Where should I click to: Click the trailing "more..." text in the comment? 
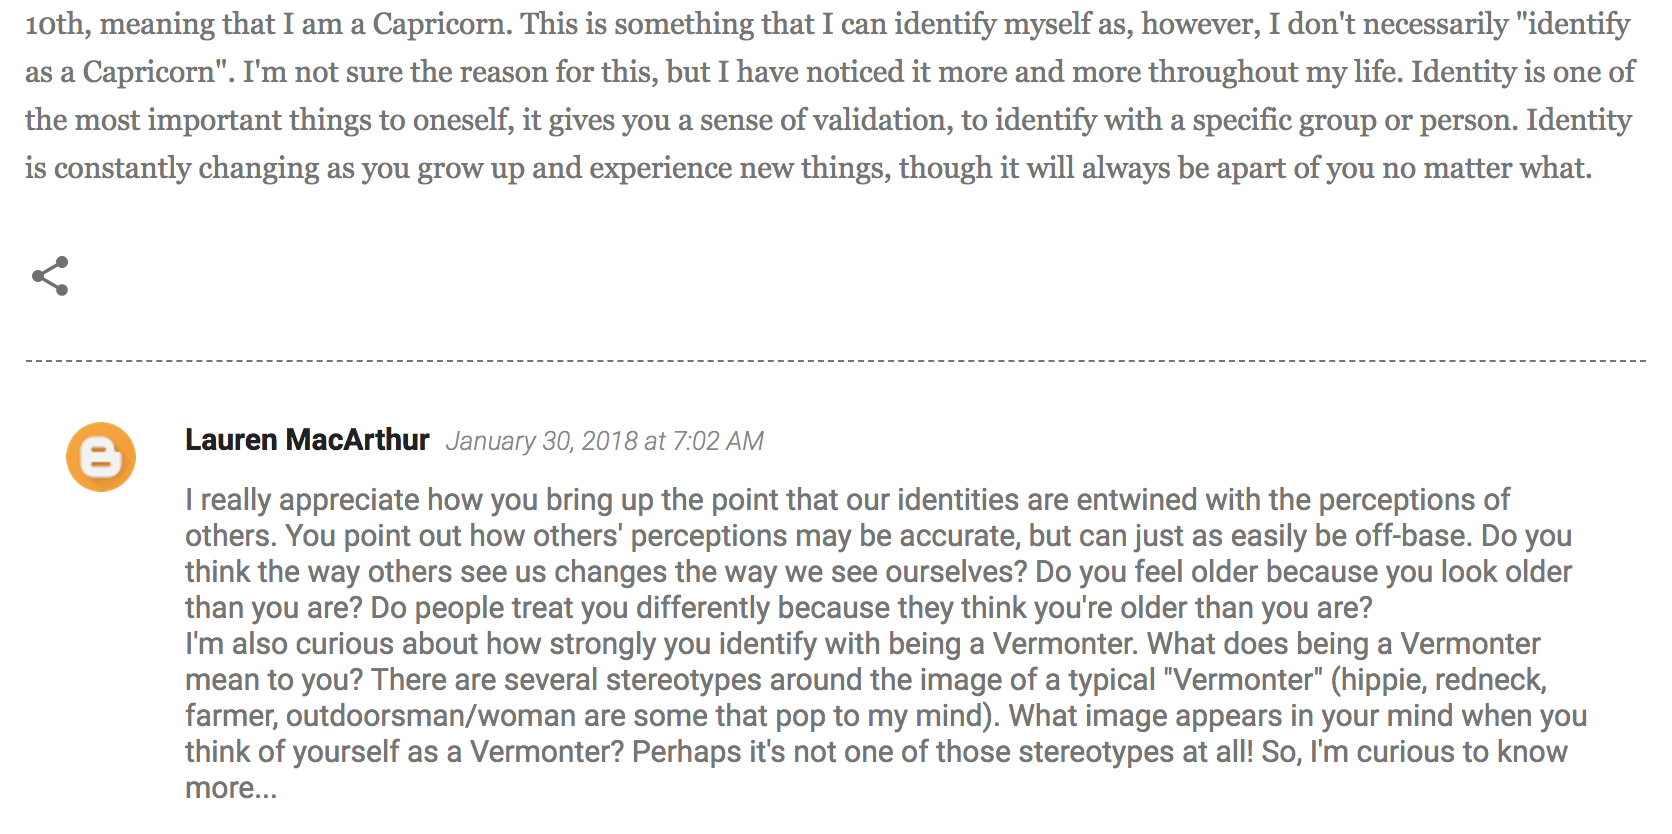click(x=231, y=788)
